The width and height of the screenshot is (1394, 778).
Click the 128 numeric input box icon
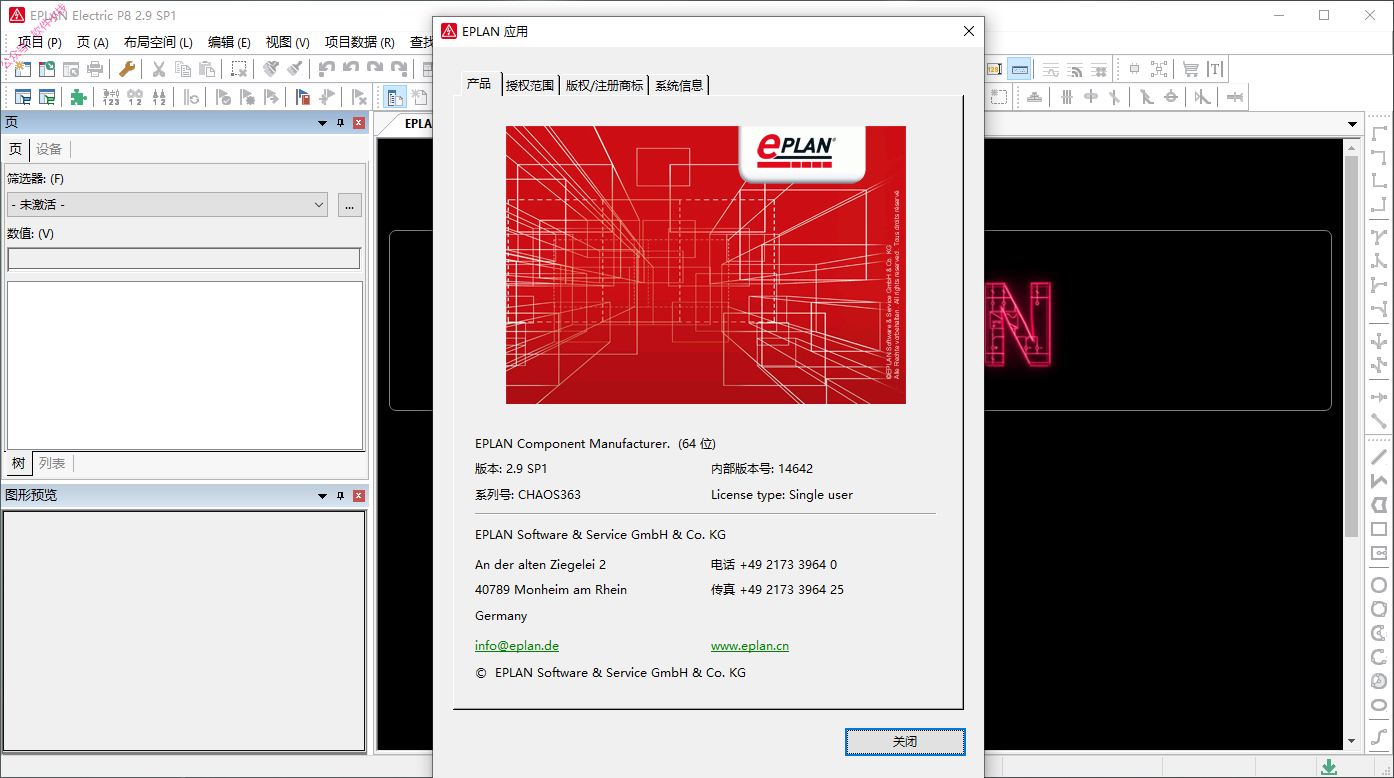coord(994,69)
